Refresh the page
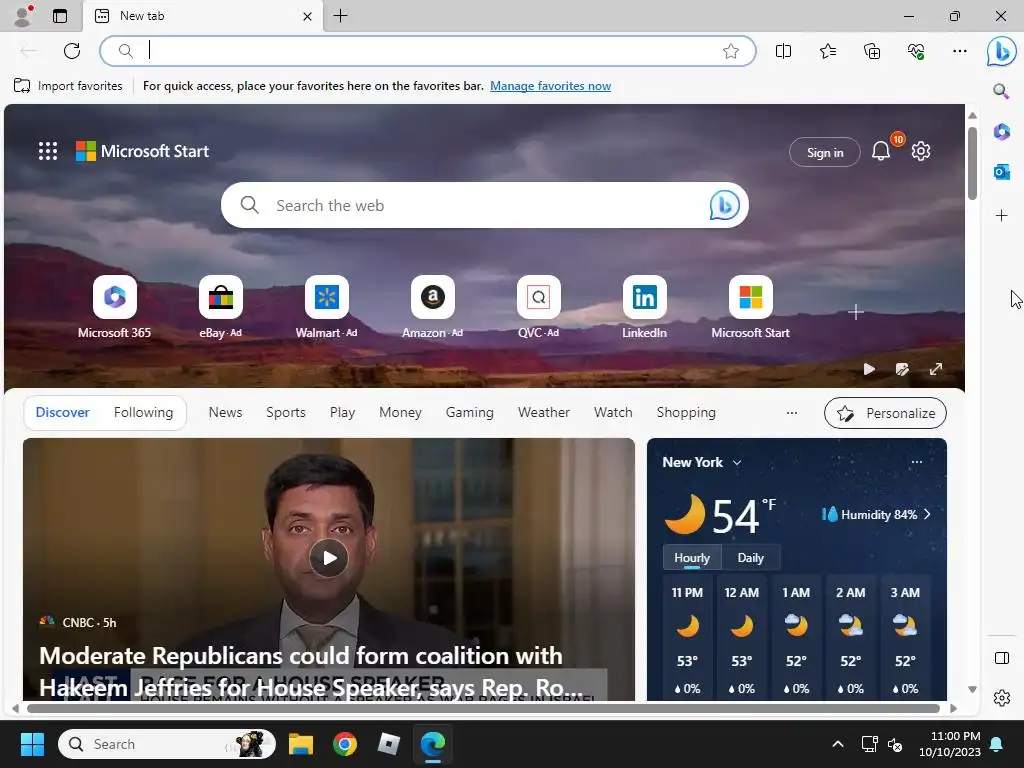Screen dimensions: 1024x768 point(72,51)
